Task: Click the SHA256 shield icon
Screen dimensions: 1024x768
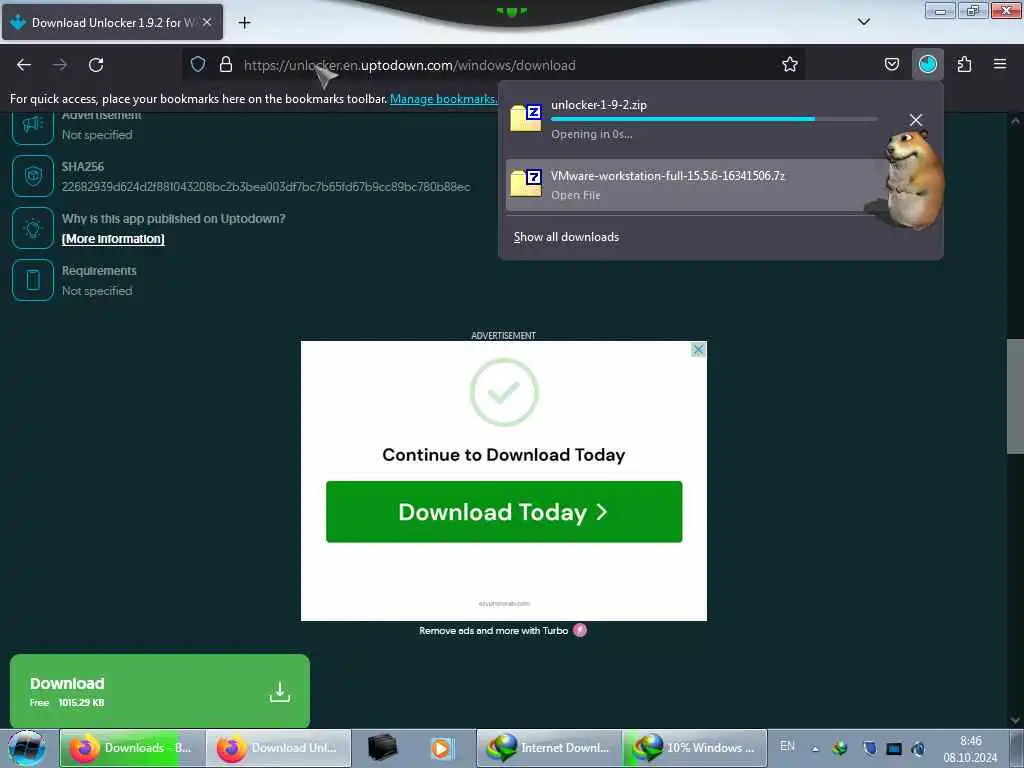Action: coord(33,176)
